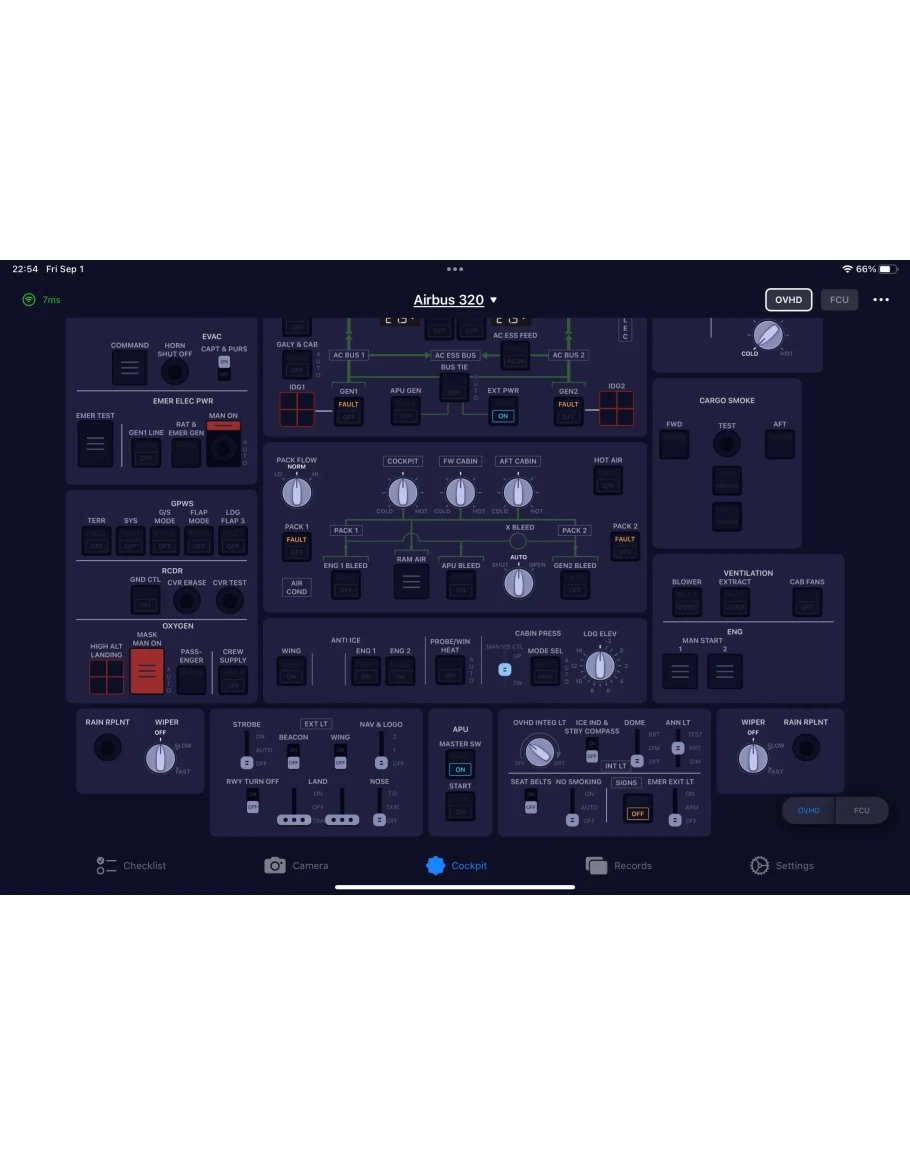910x1155 pixels.
Task: Select the OVHD panel button in the top bar
Action: pyautogui.click(x=788, y=300)
